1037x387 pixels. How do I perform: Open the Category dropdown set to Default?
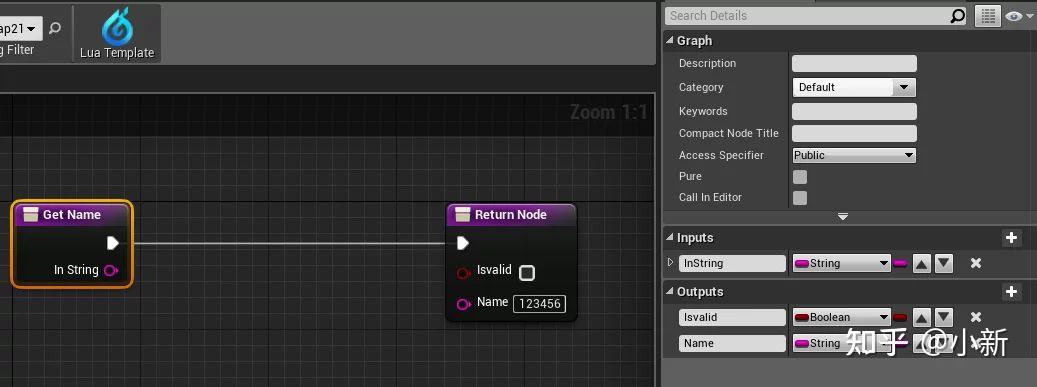pyautogui.click(x=854, y=87)
